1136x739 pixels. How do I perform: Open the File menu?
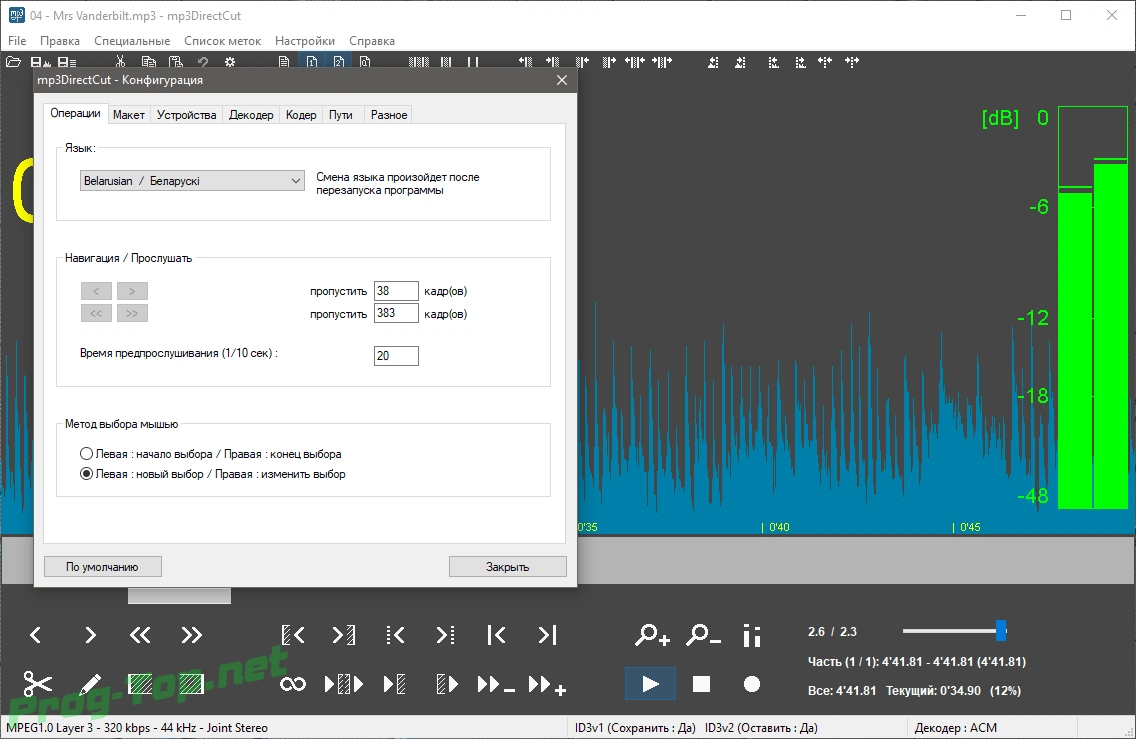coord(17,41)
